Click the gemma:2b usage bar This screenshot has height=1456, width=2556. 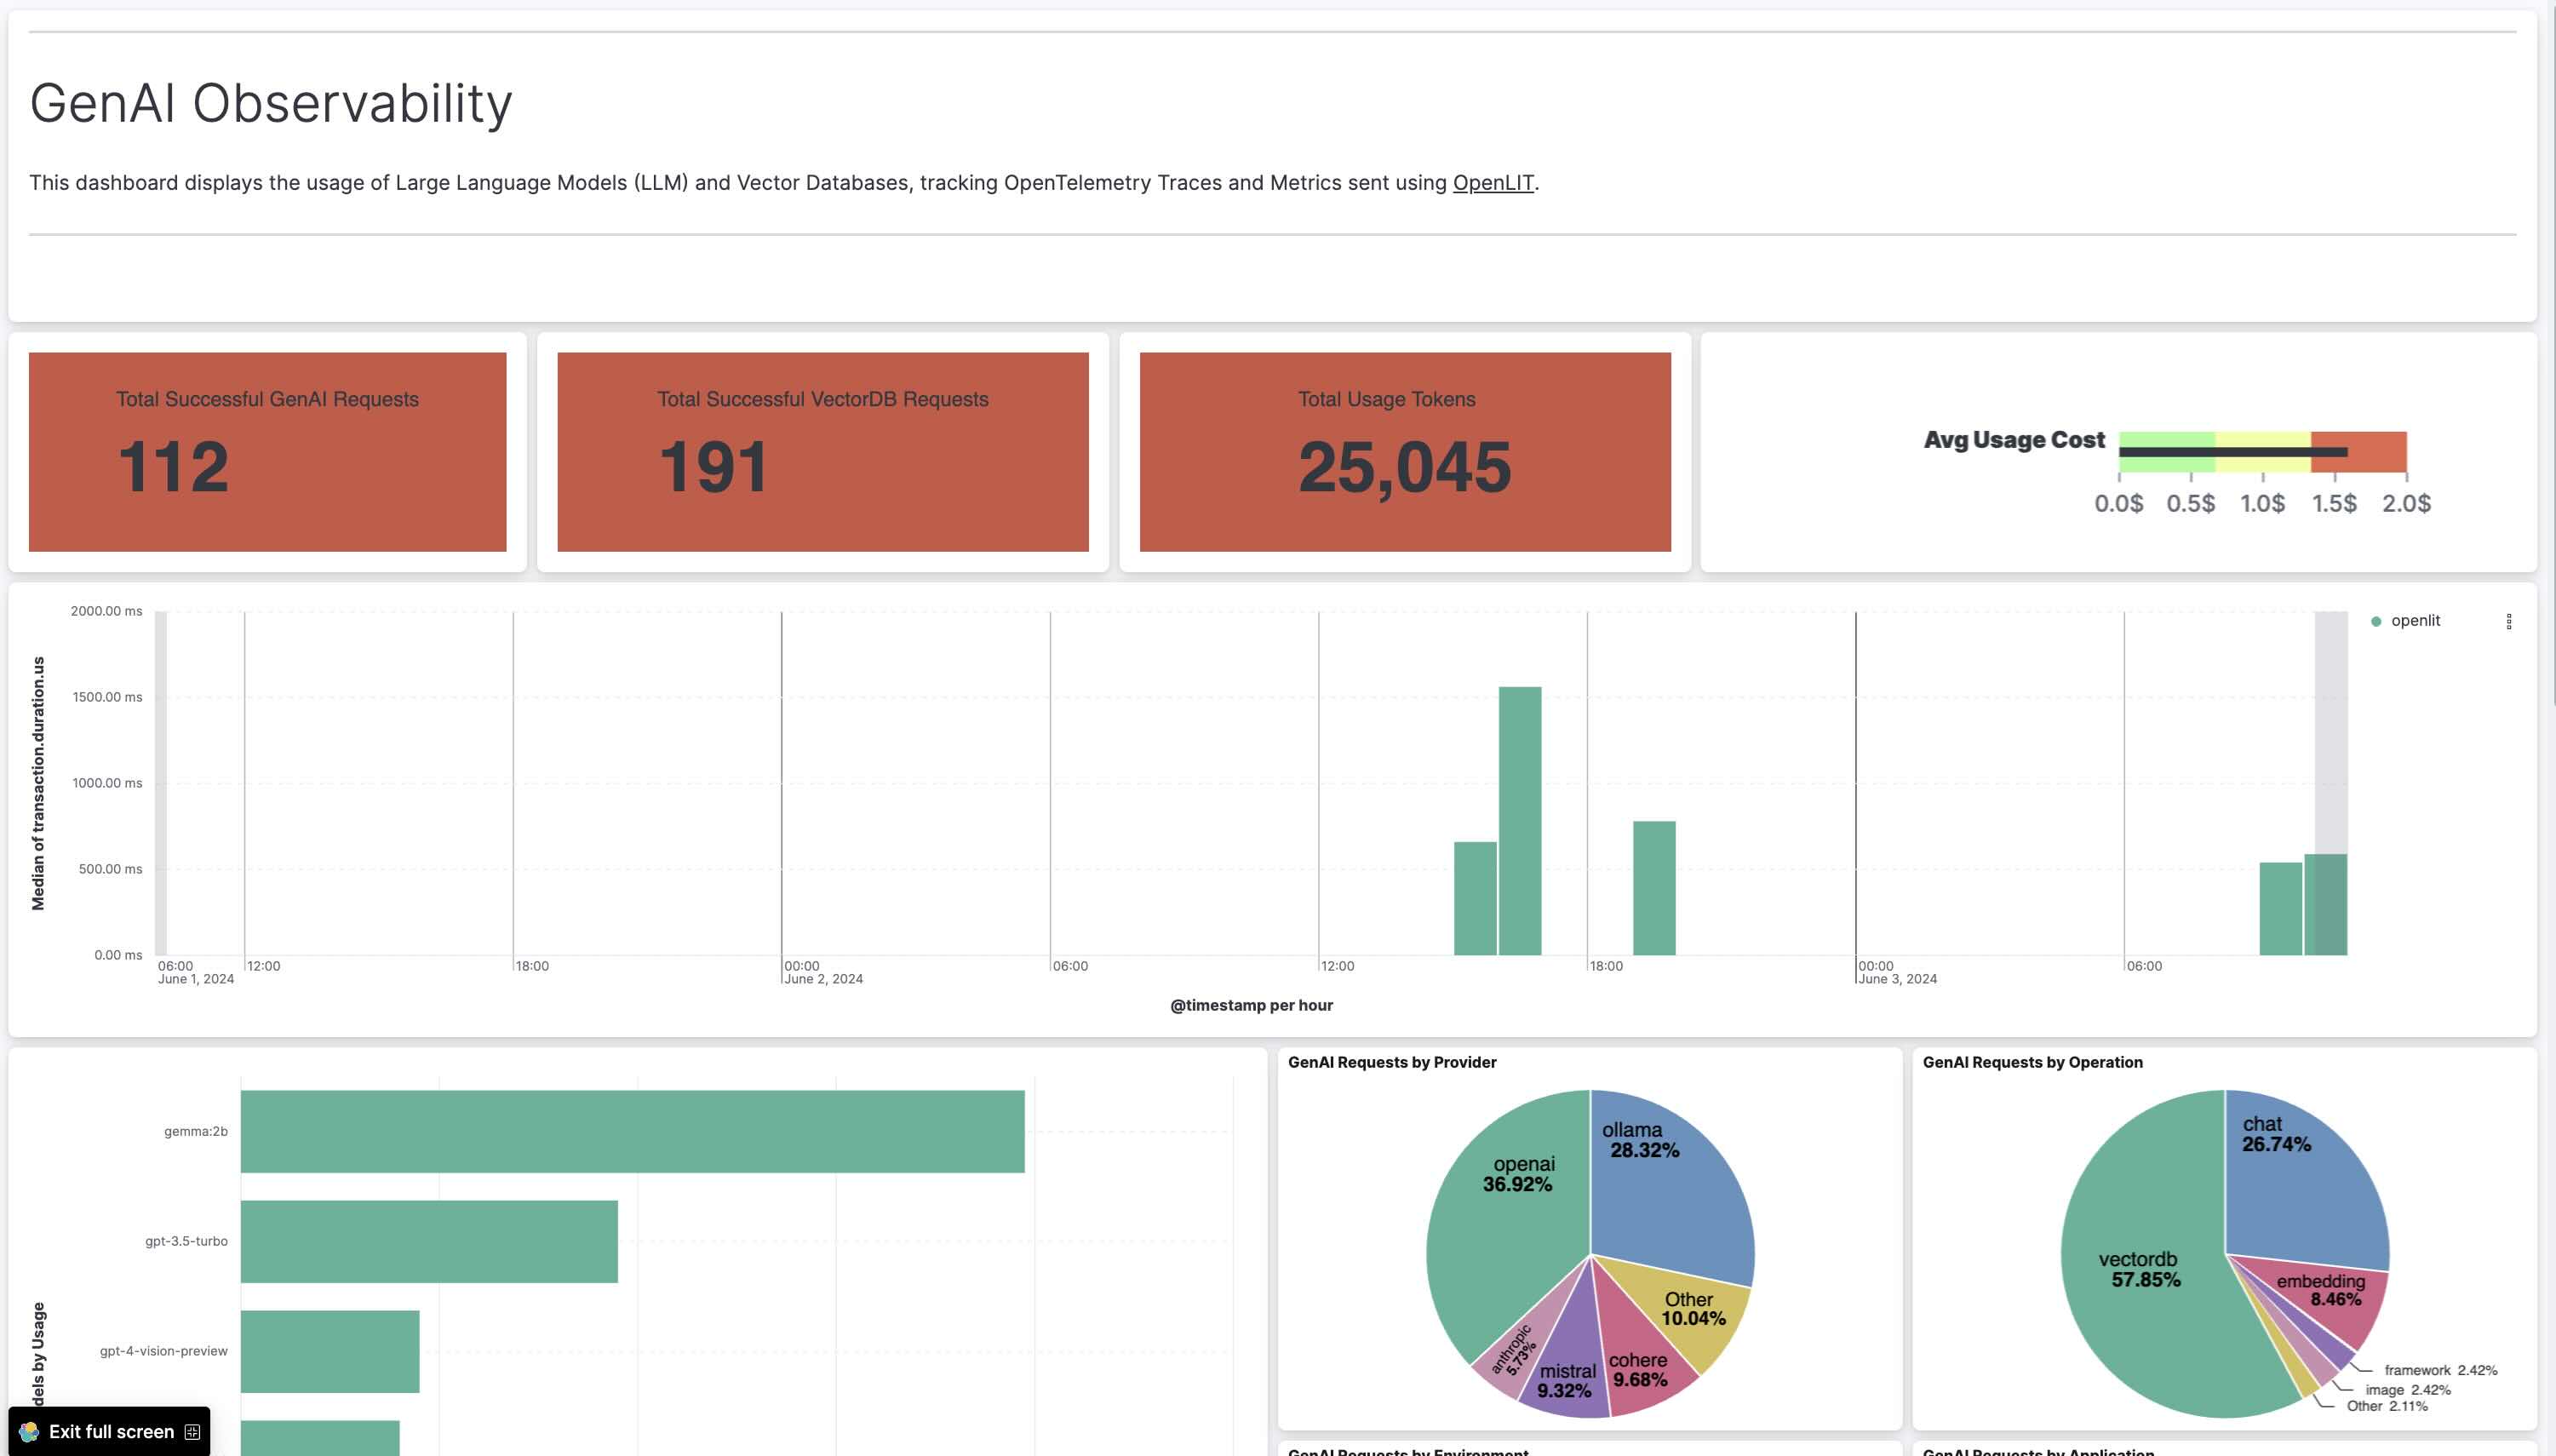(x=632, y=1131)
